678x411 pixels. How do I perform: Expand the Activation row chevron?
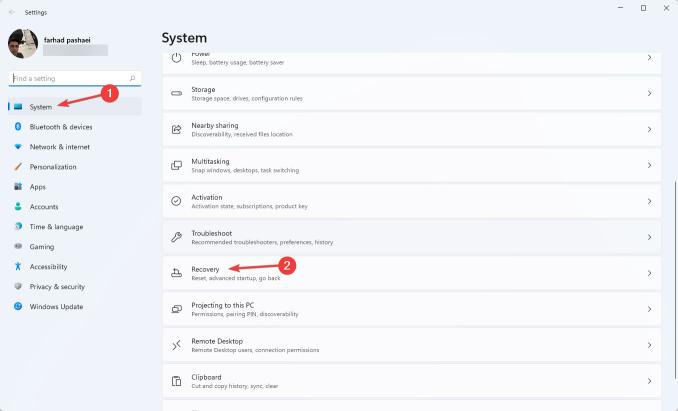click(649, 201)
